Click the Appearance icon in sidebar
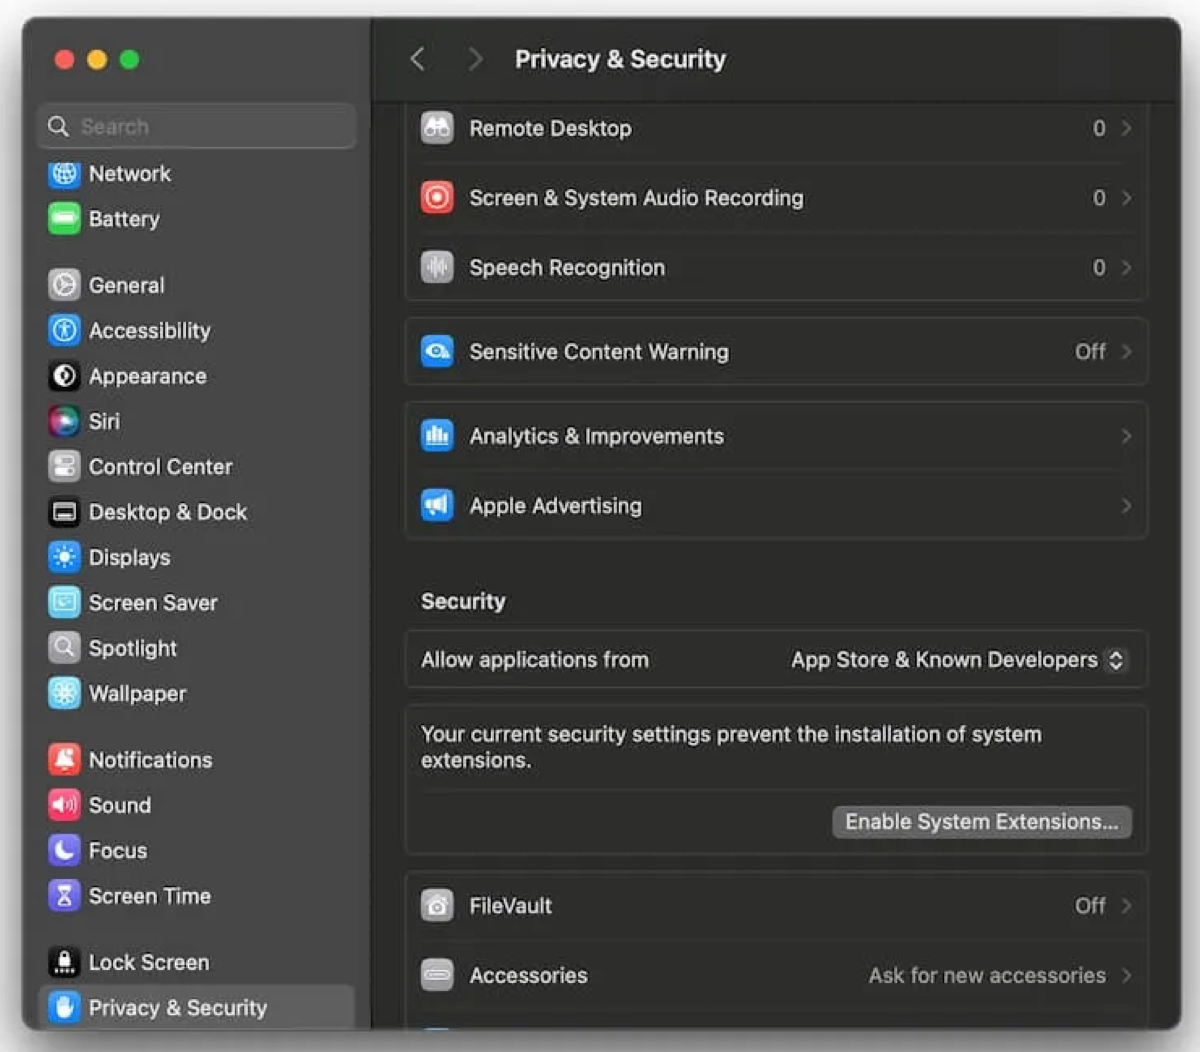 (x=64, y=376)
